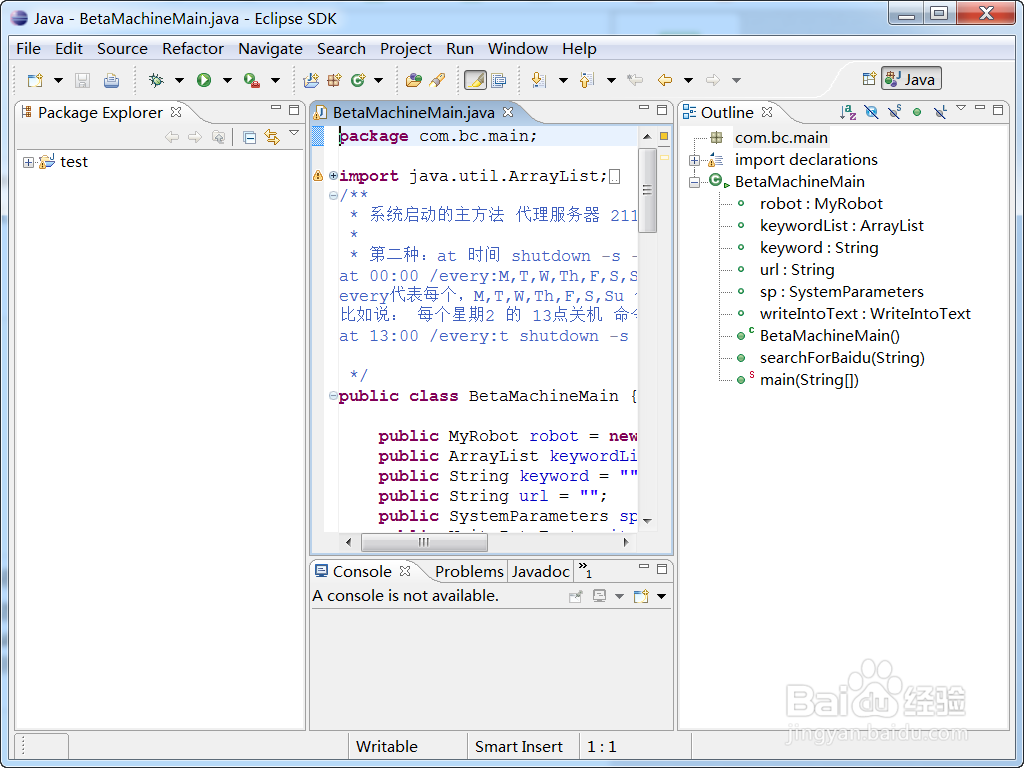Click Collapse All in Package Explorer
The width and height of the screenshot is (1024, 768).
pyautogui.click(x=249, y=137)
